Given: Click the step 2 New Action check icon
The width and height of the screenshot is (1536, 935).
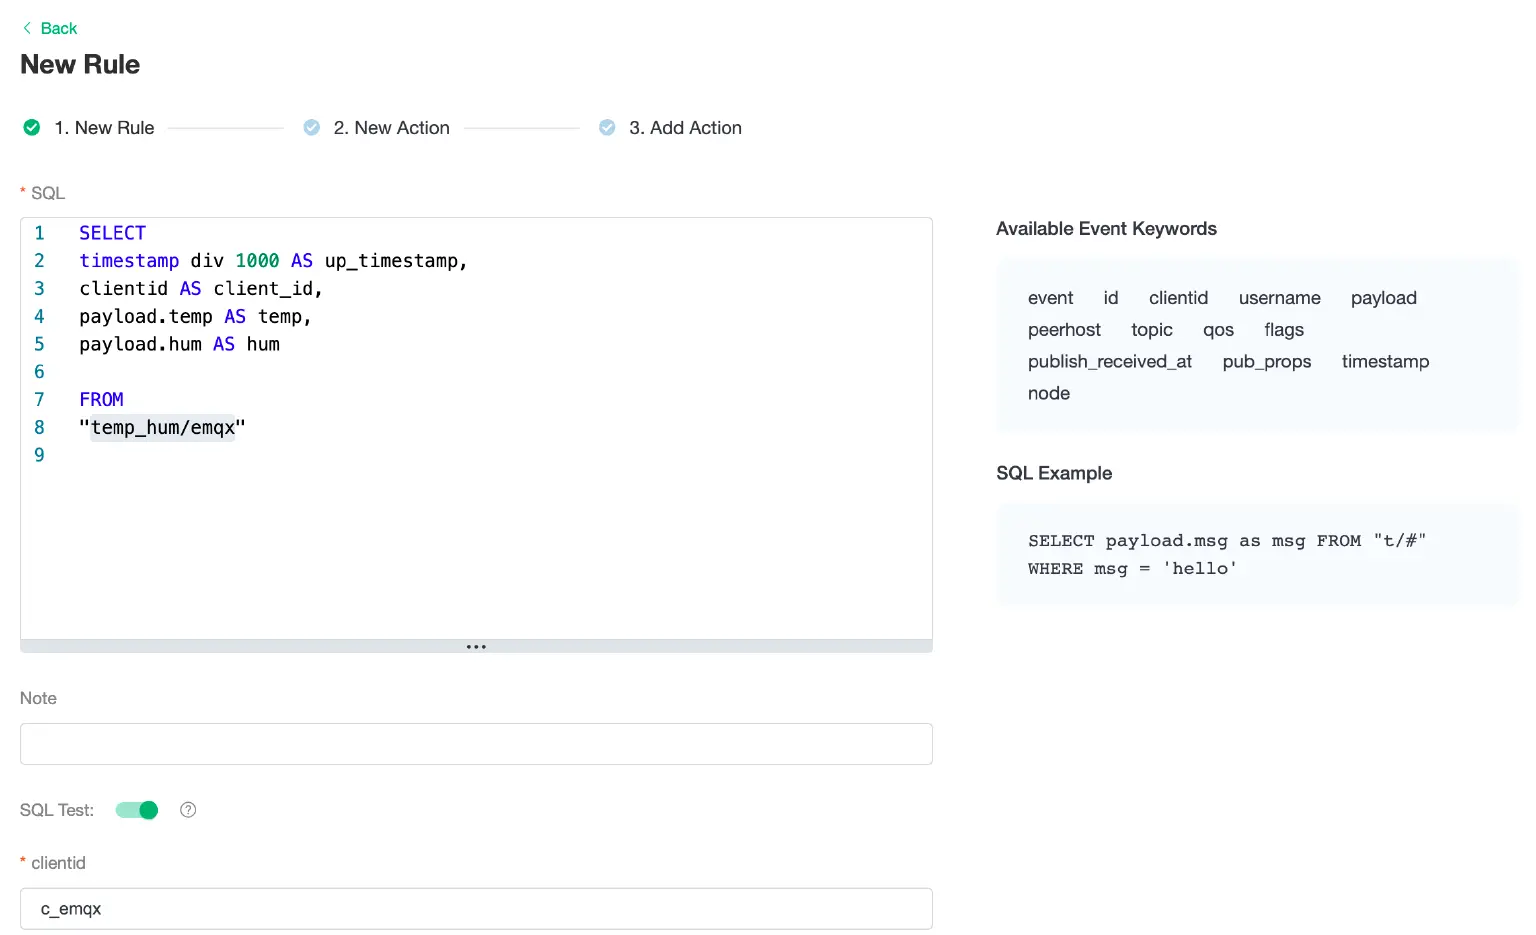Looking at the screenshot, I should pos(312,128).
